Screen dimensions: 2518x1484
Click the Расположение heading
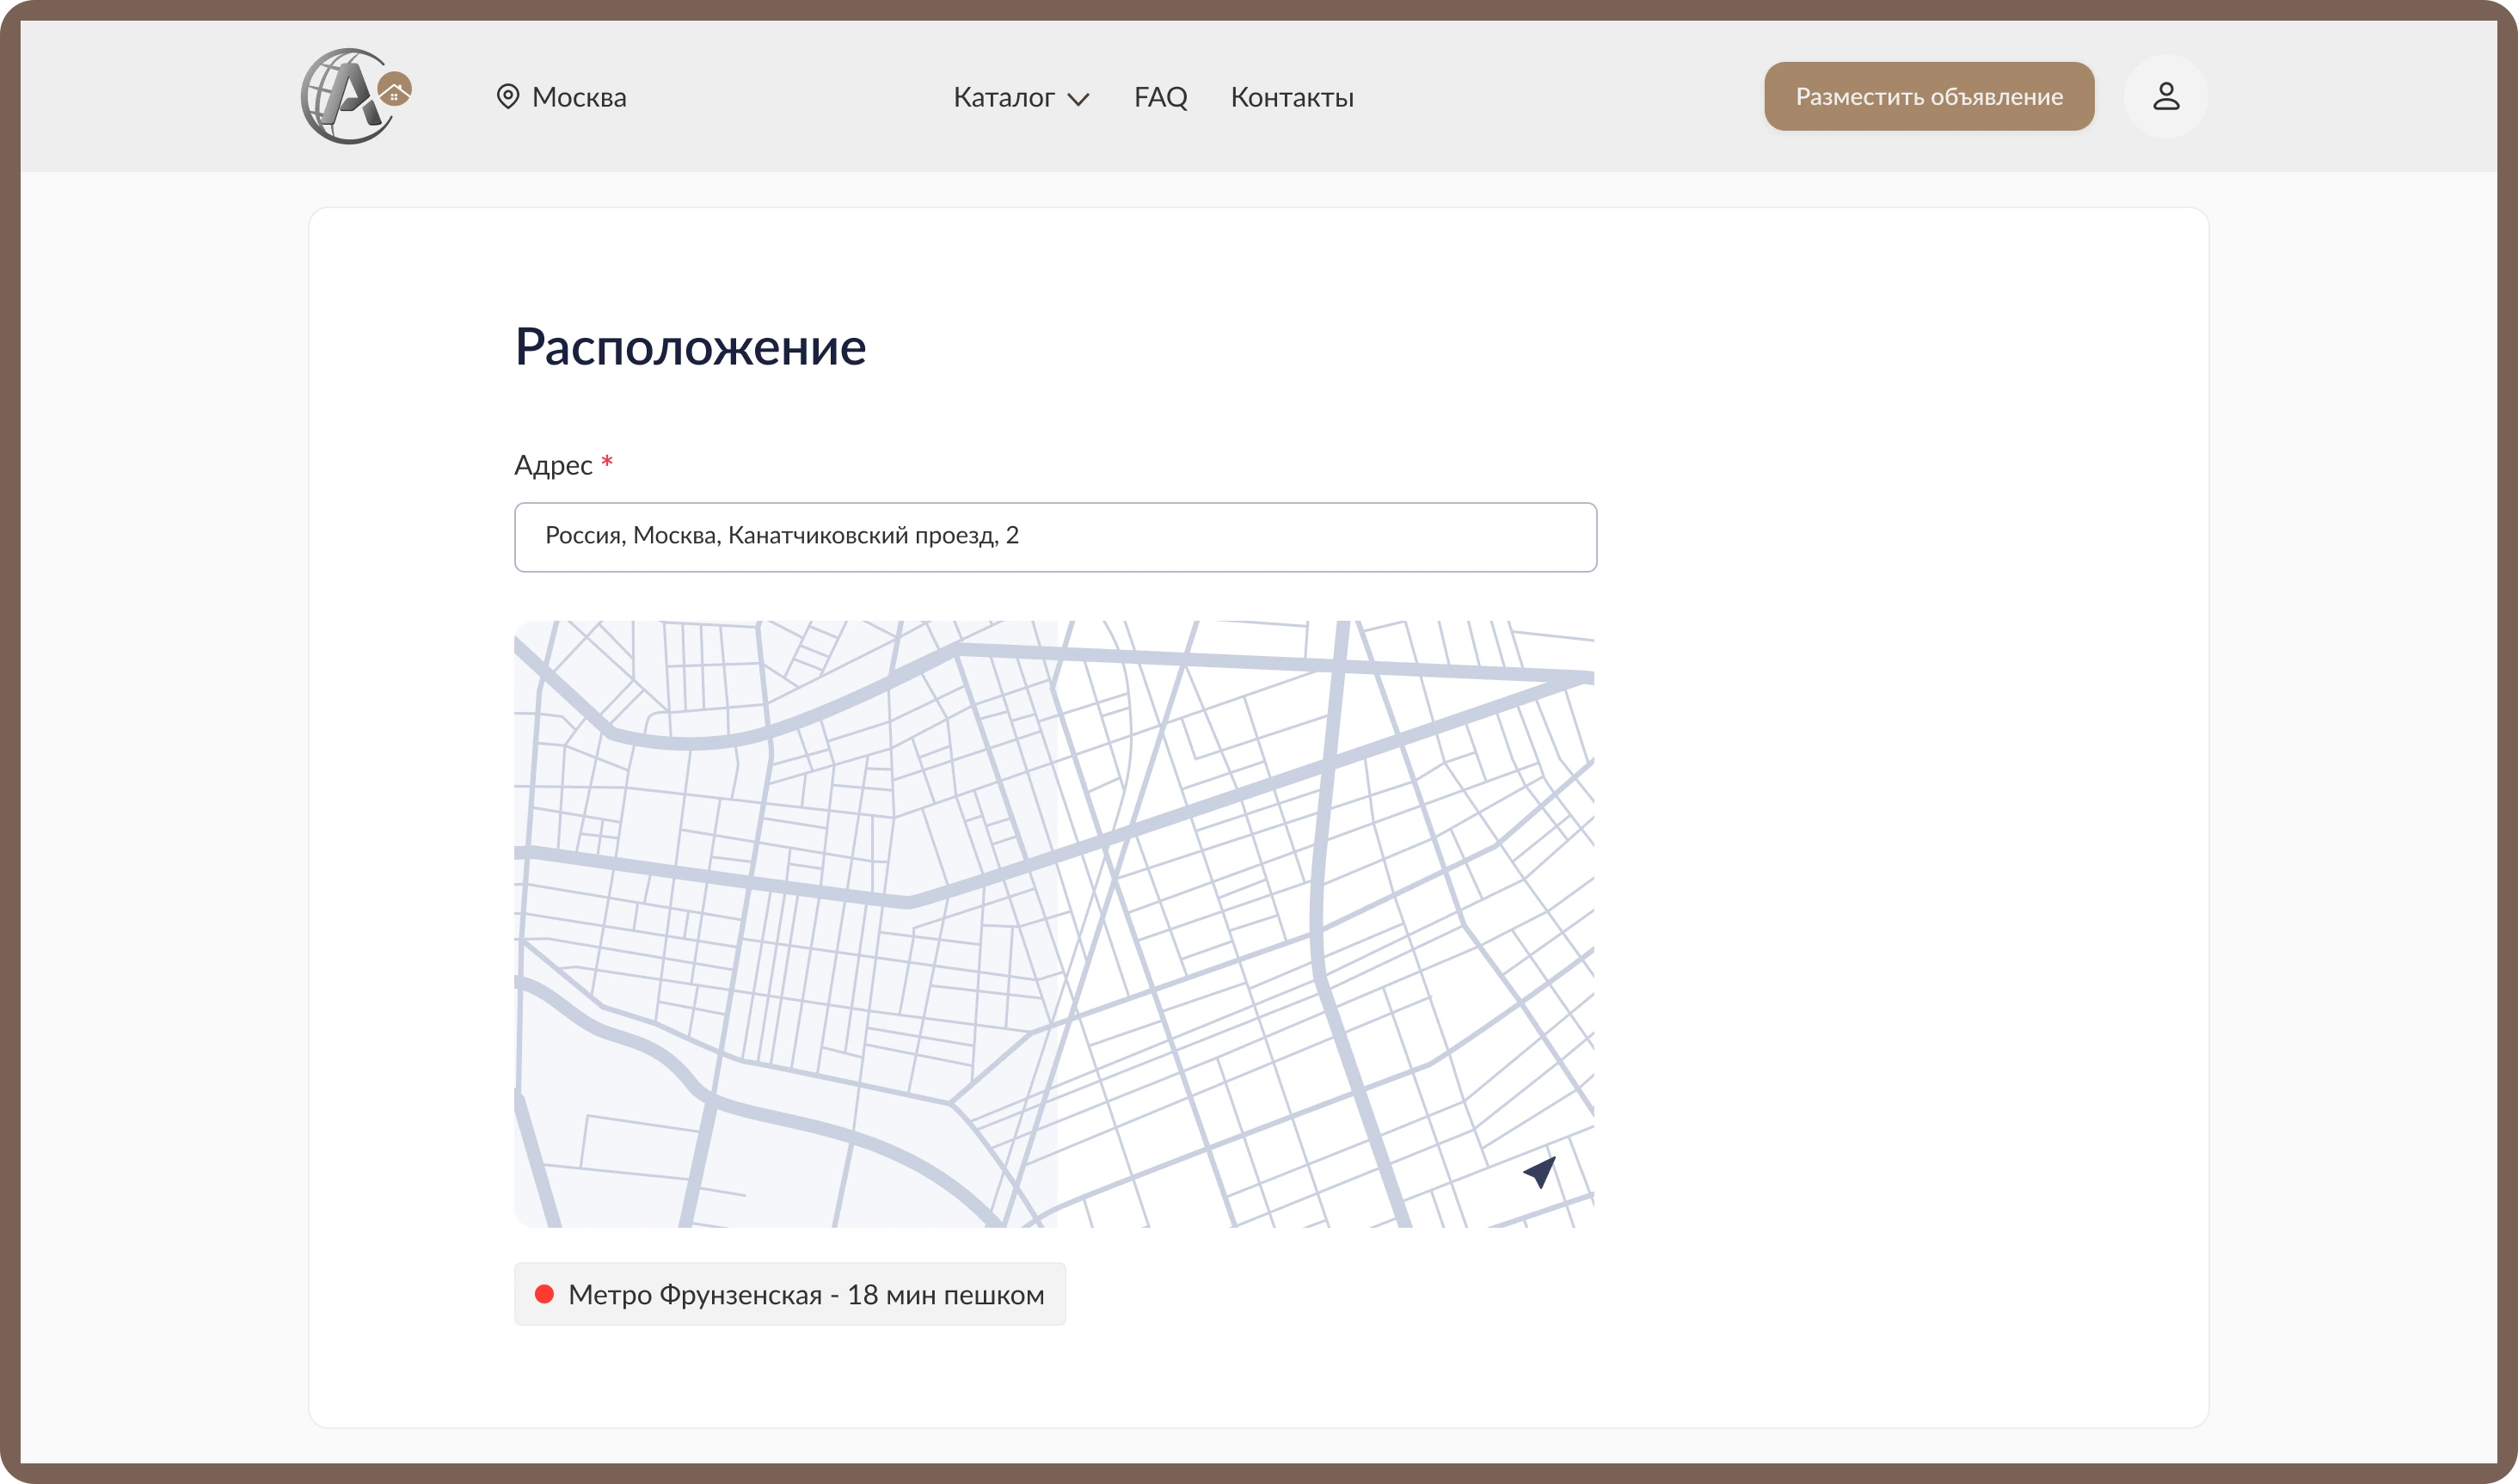tap(690, 347)
